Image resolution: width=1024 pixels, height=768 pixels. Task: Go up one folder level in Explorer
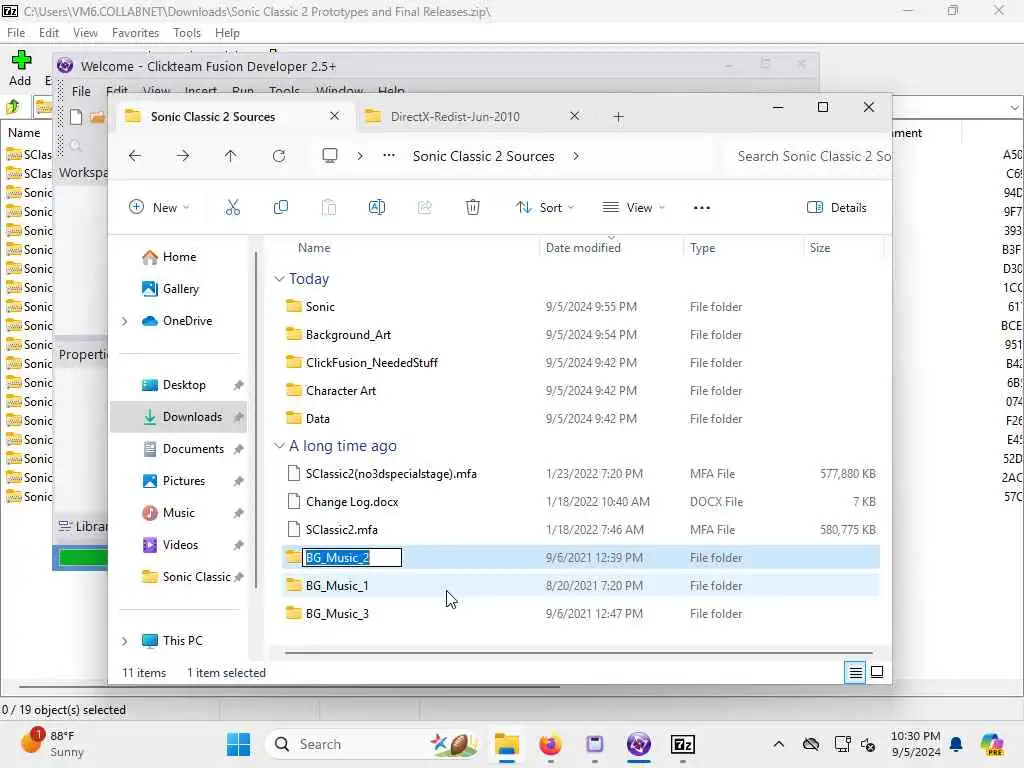pyautogui.click(x=231, y=156)
